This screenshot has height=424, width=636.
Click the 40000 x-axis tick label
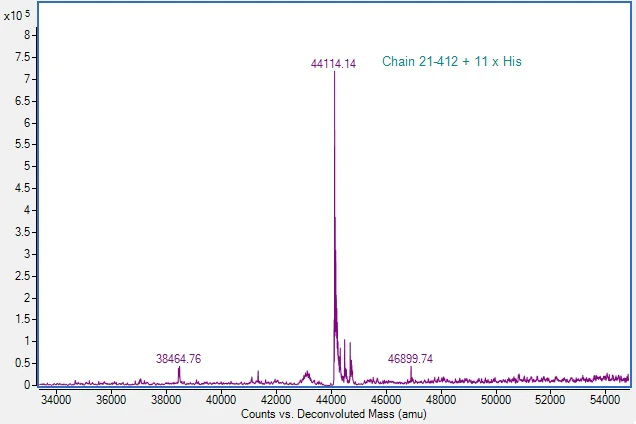221,400
